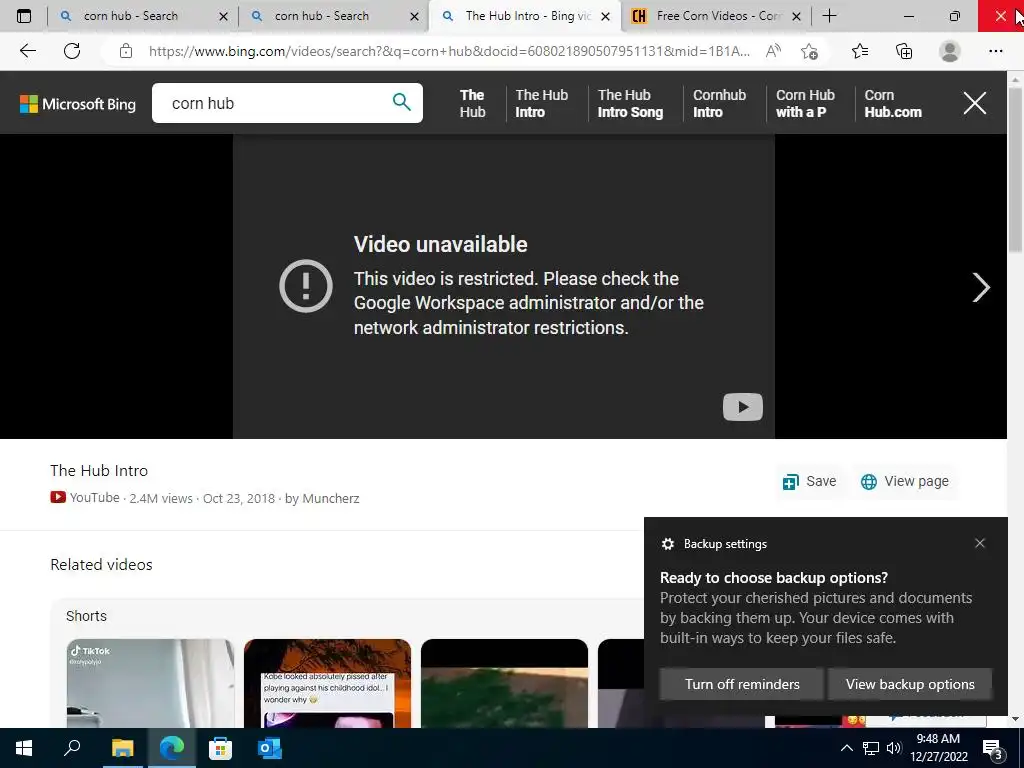Open the network status tray icon
Image resolution: width=1024 pixels, height=768 pixels.
pyautogui.click(x=871, y=748)
